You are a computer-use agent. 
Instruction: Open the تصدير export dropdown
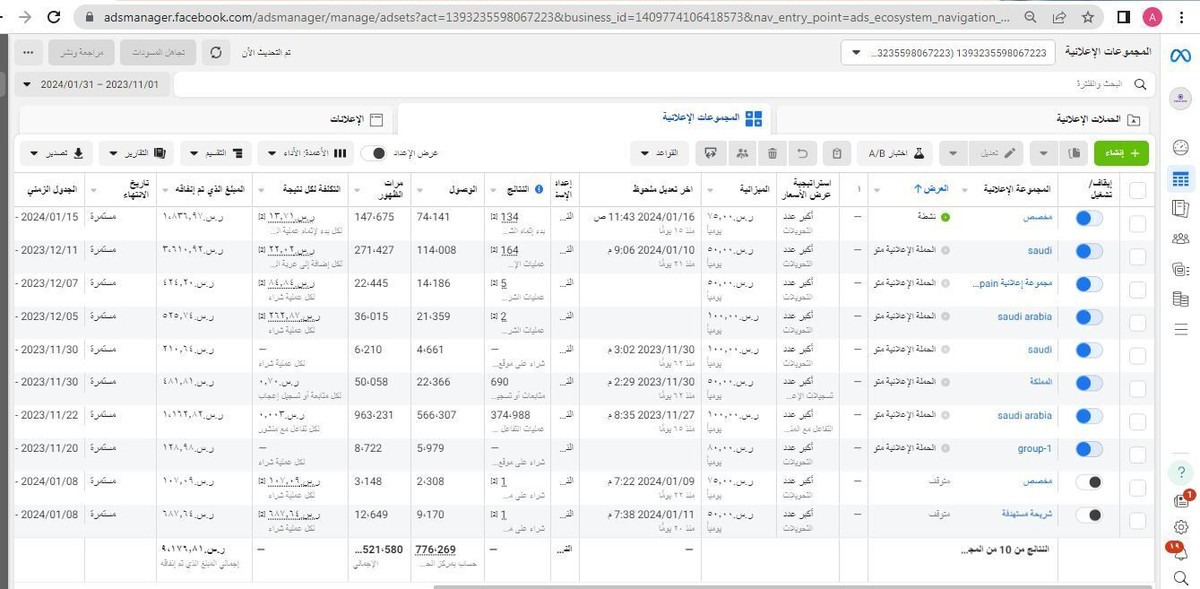(x=55, y=153)
